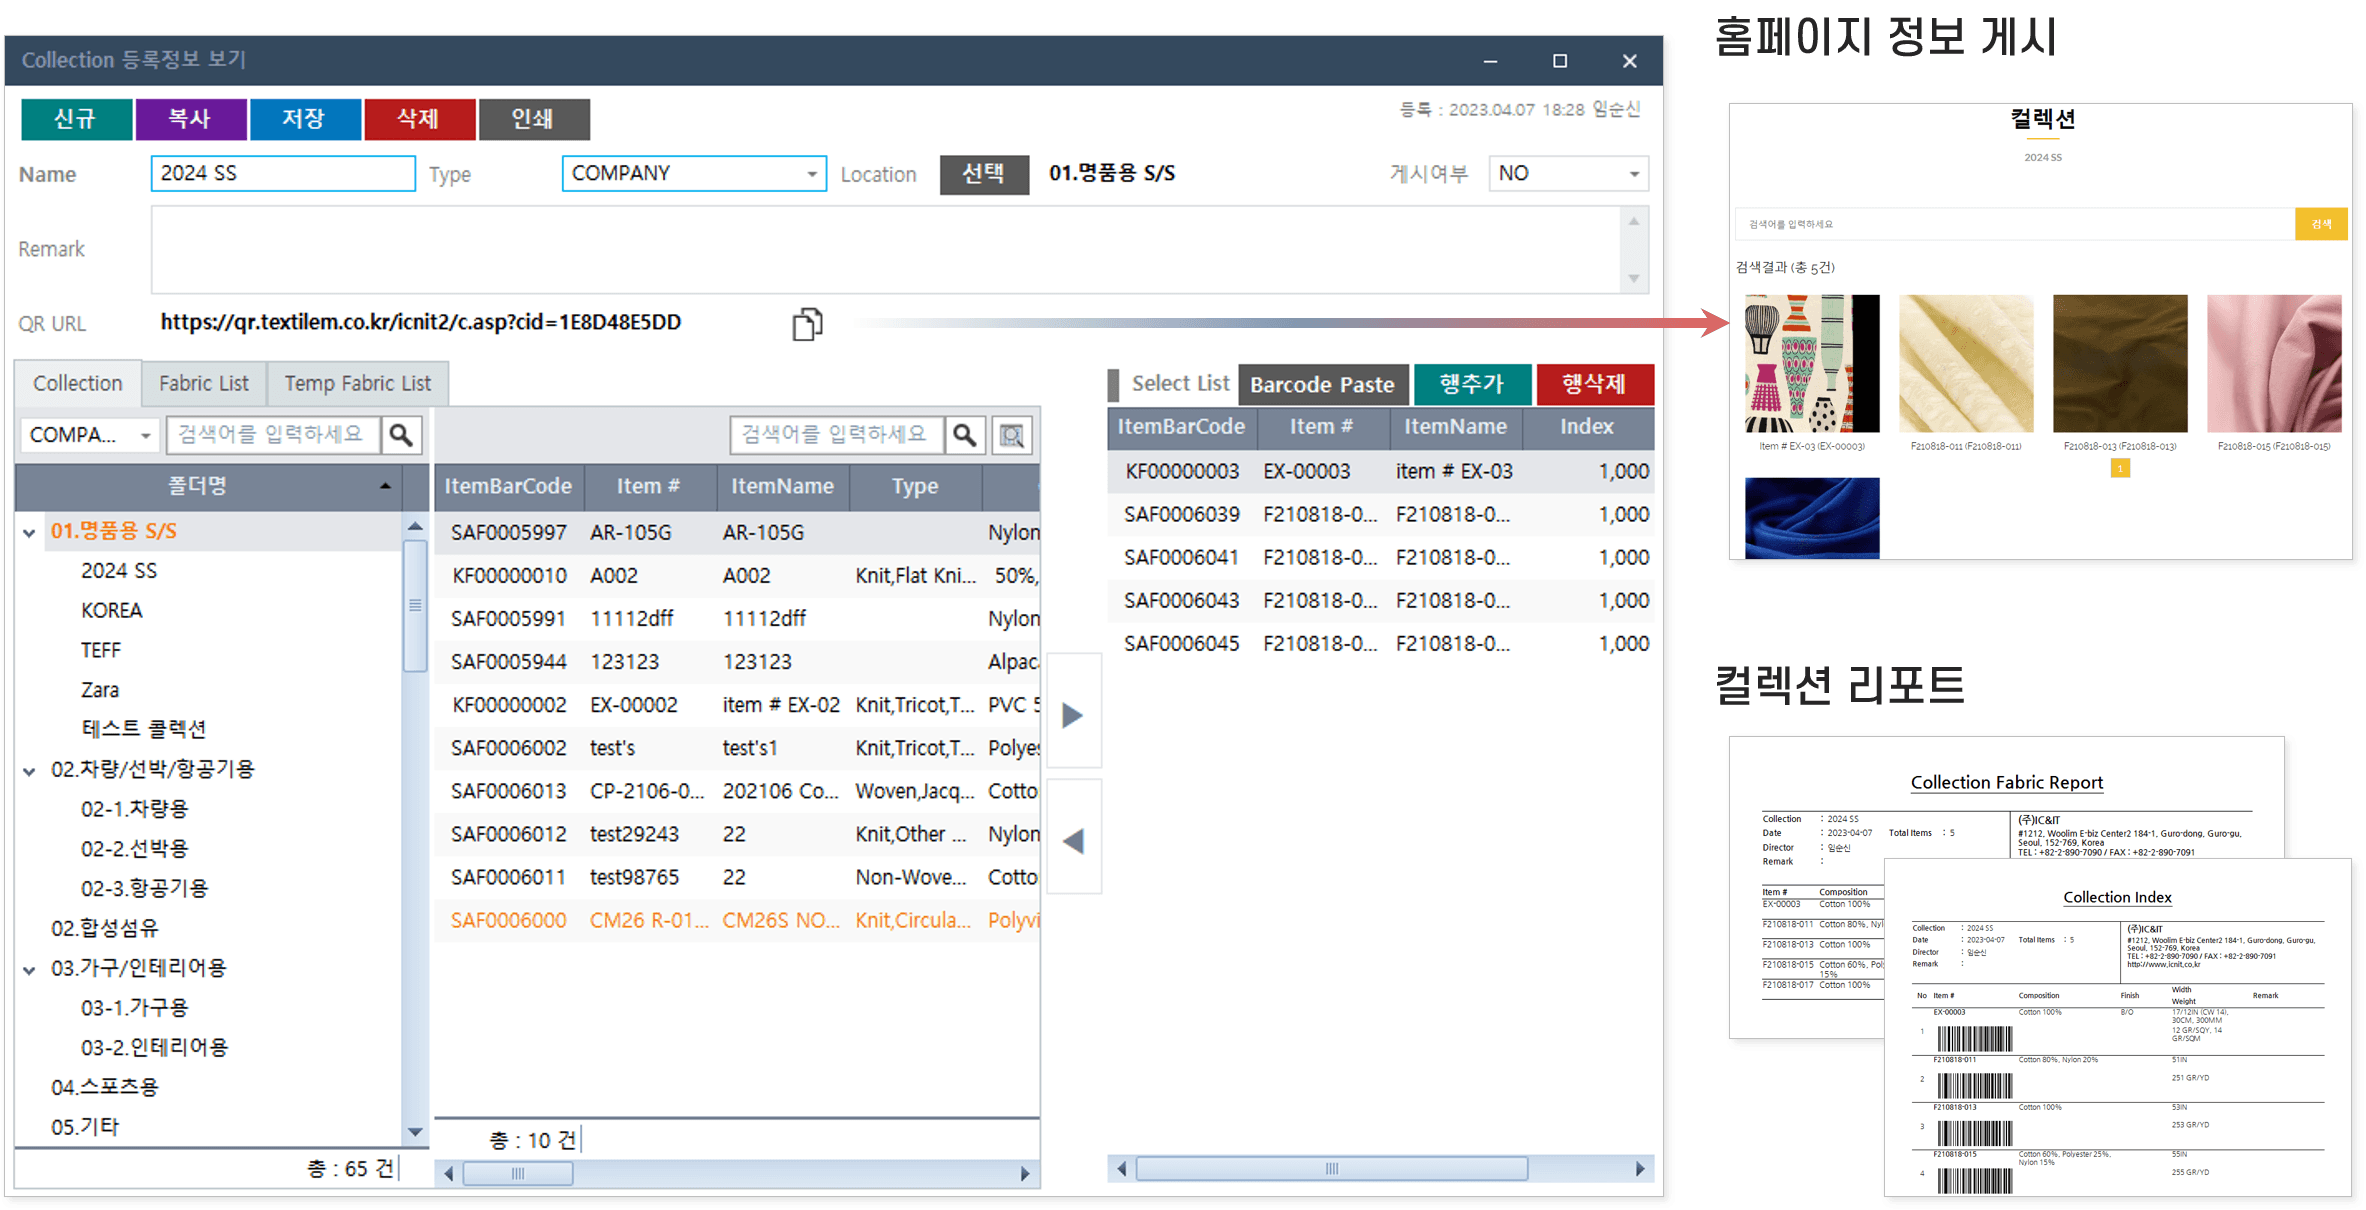The height and width of the screenshot is (1210, 2366).
Task: Collapse the 03.가구/인테리어용 folder node
Action: [x=30, y=969]
